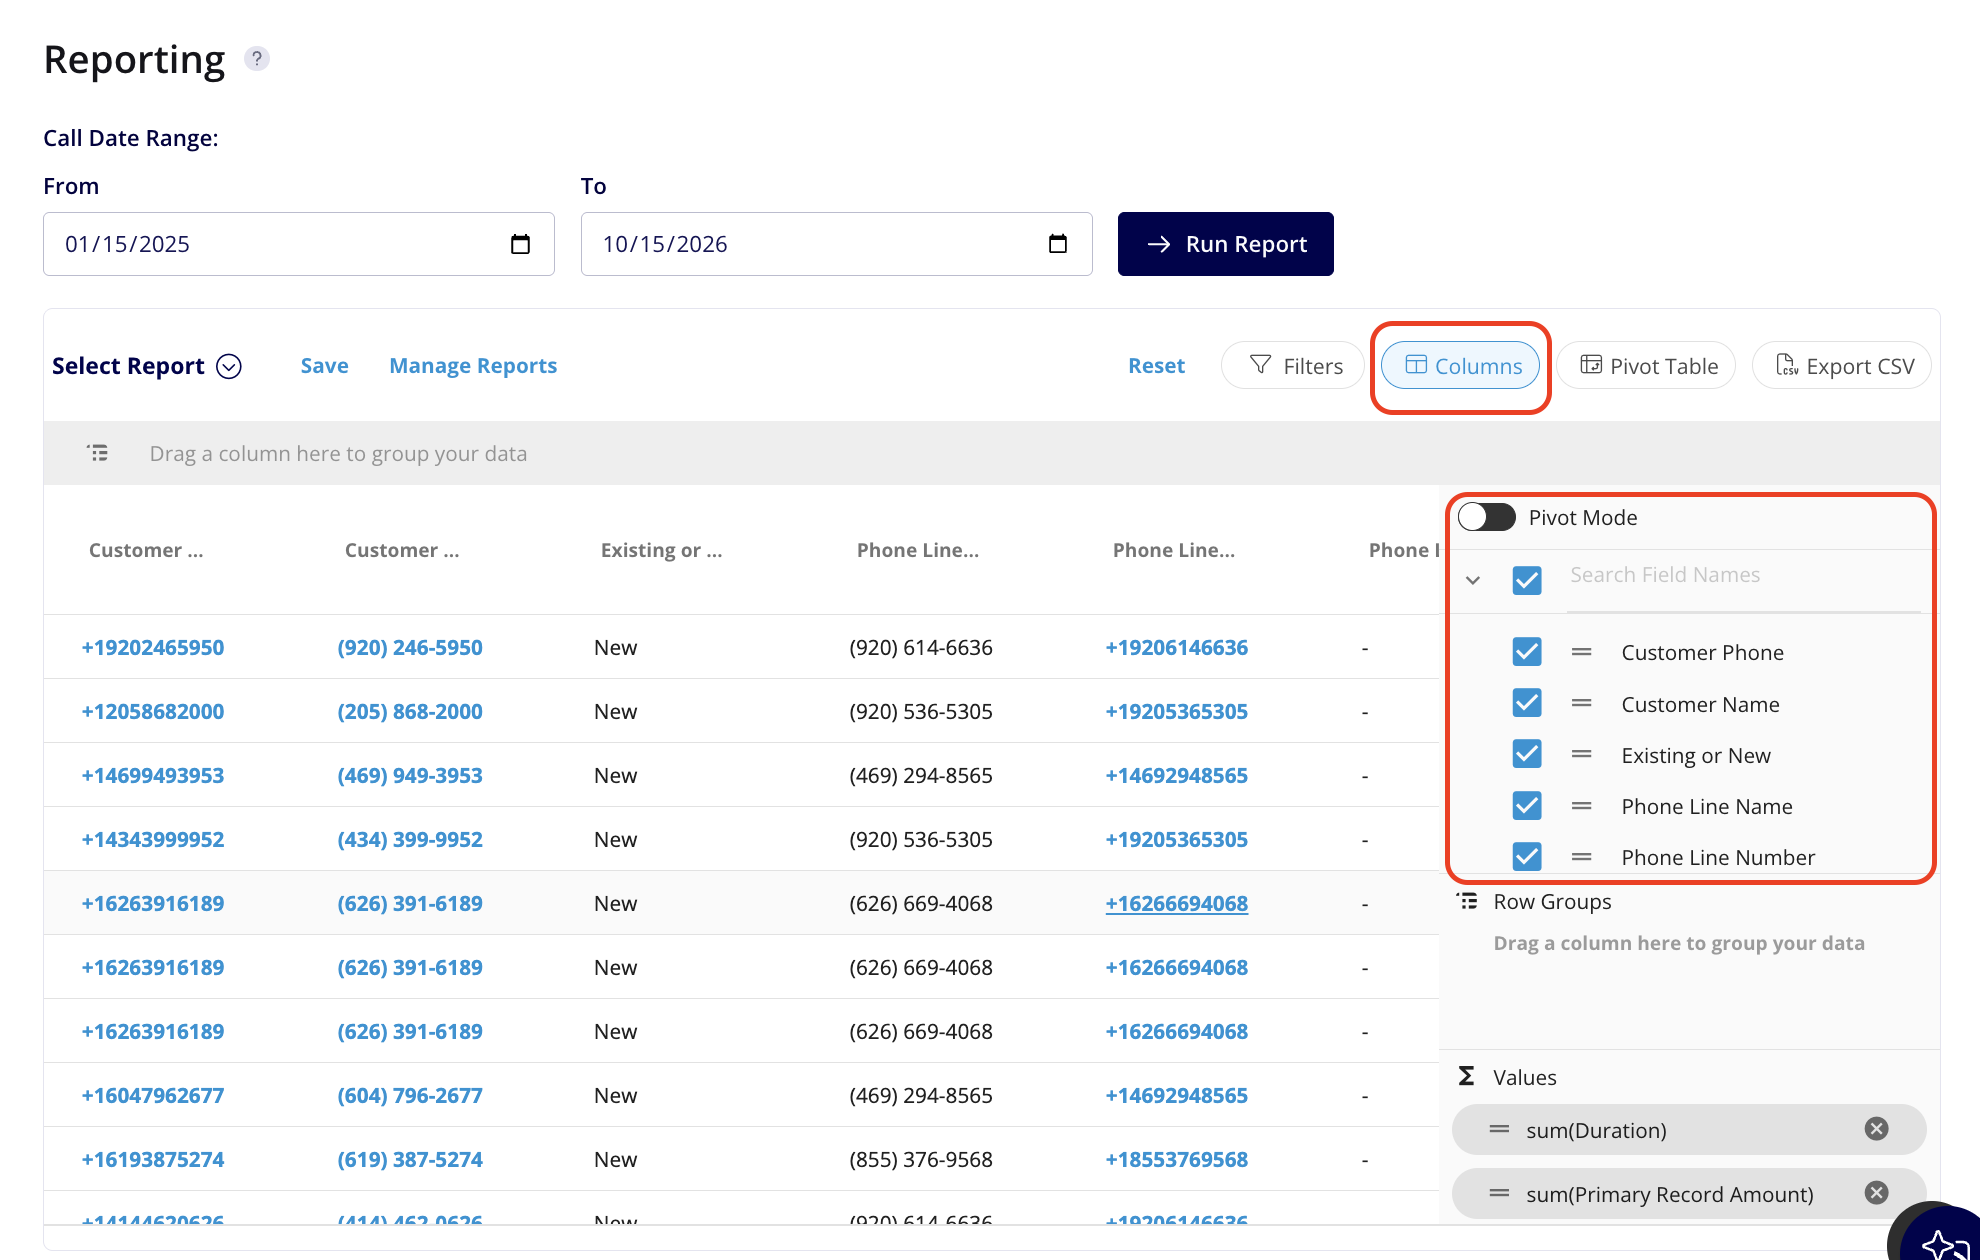Screen dimensions: 1980x1260
Task: Click Existing or... column header
Action: pos(661,550)
